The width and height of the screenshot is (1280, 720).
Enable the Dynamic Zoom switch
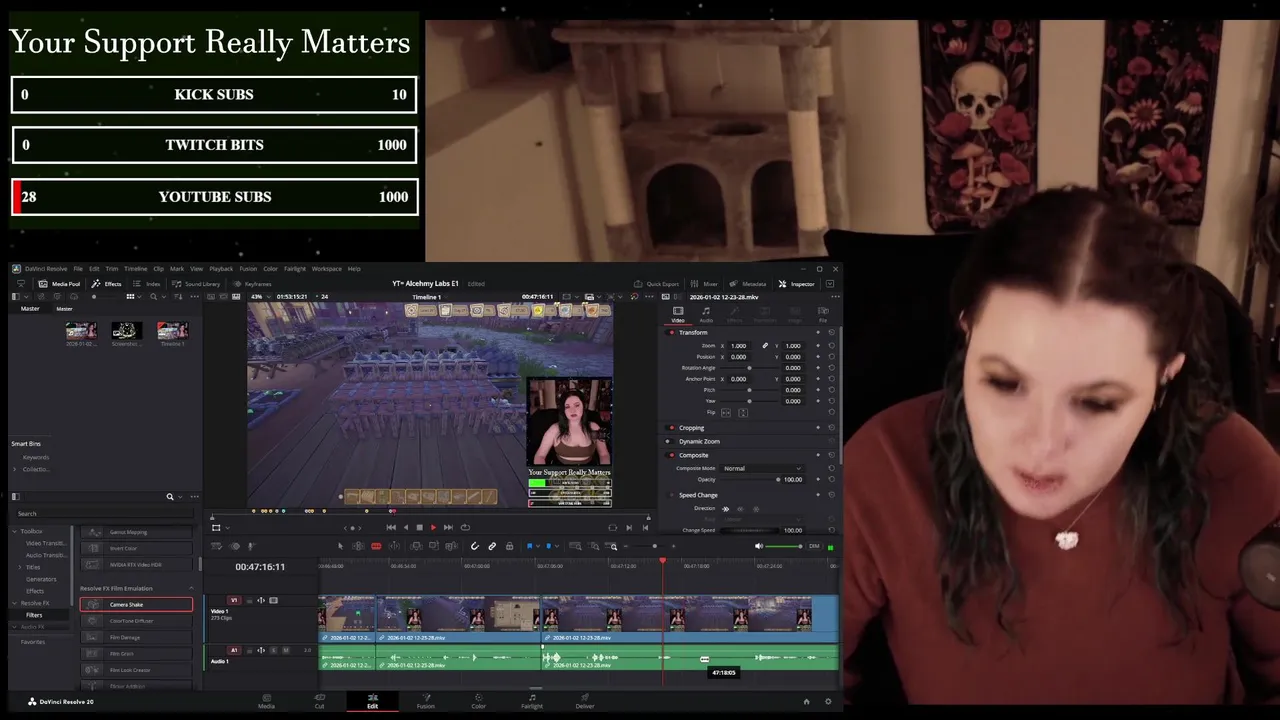[669, 441]
